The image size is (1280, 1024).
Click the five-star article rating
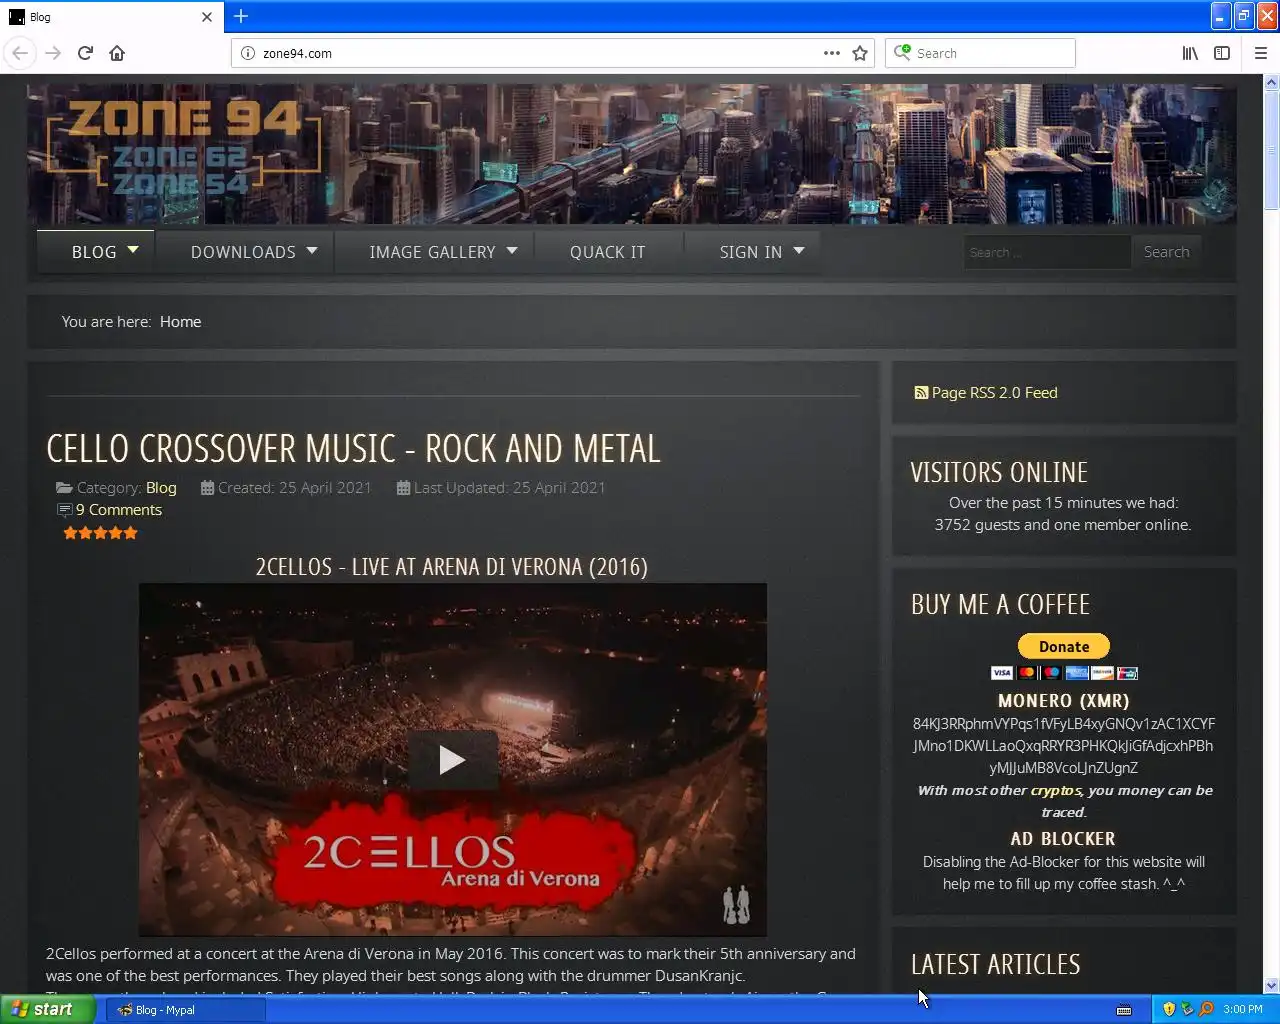101,533
